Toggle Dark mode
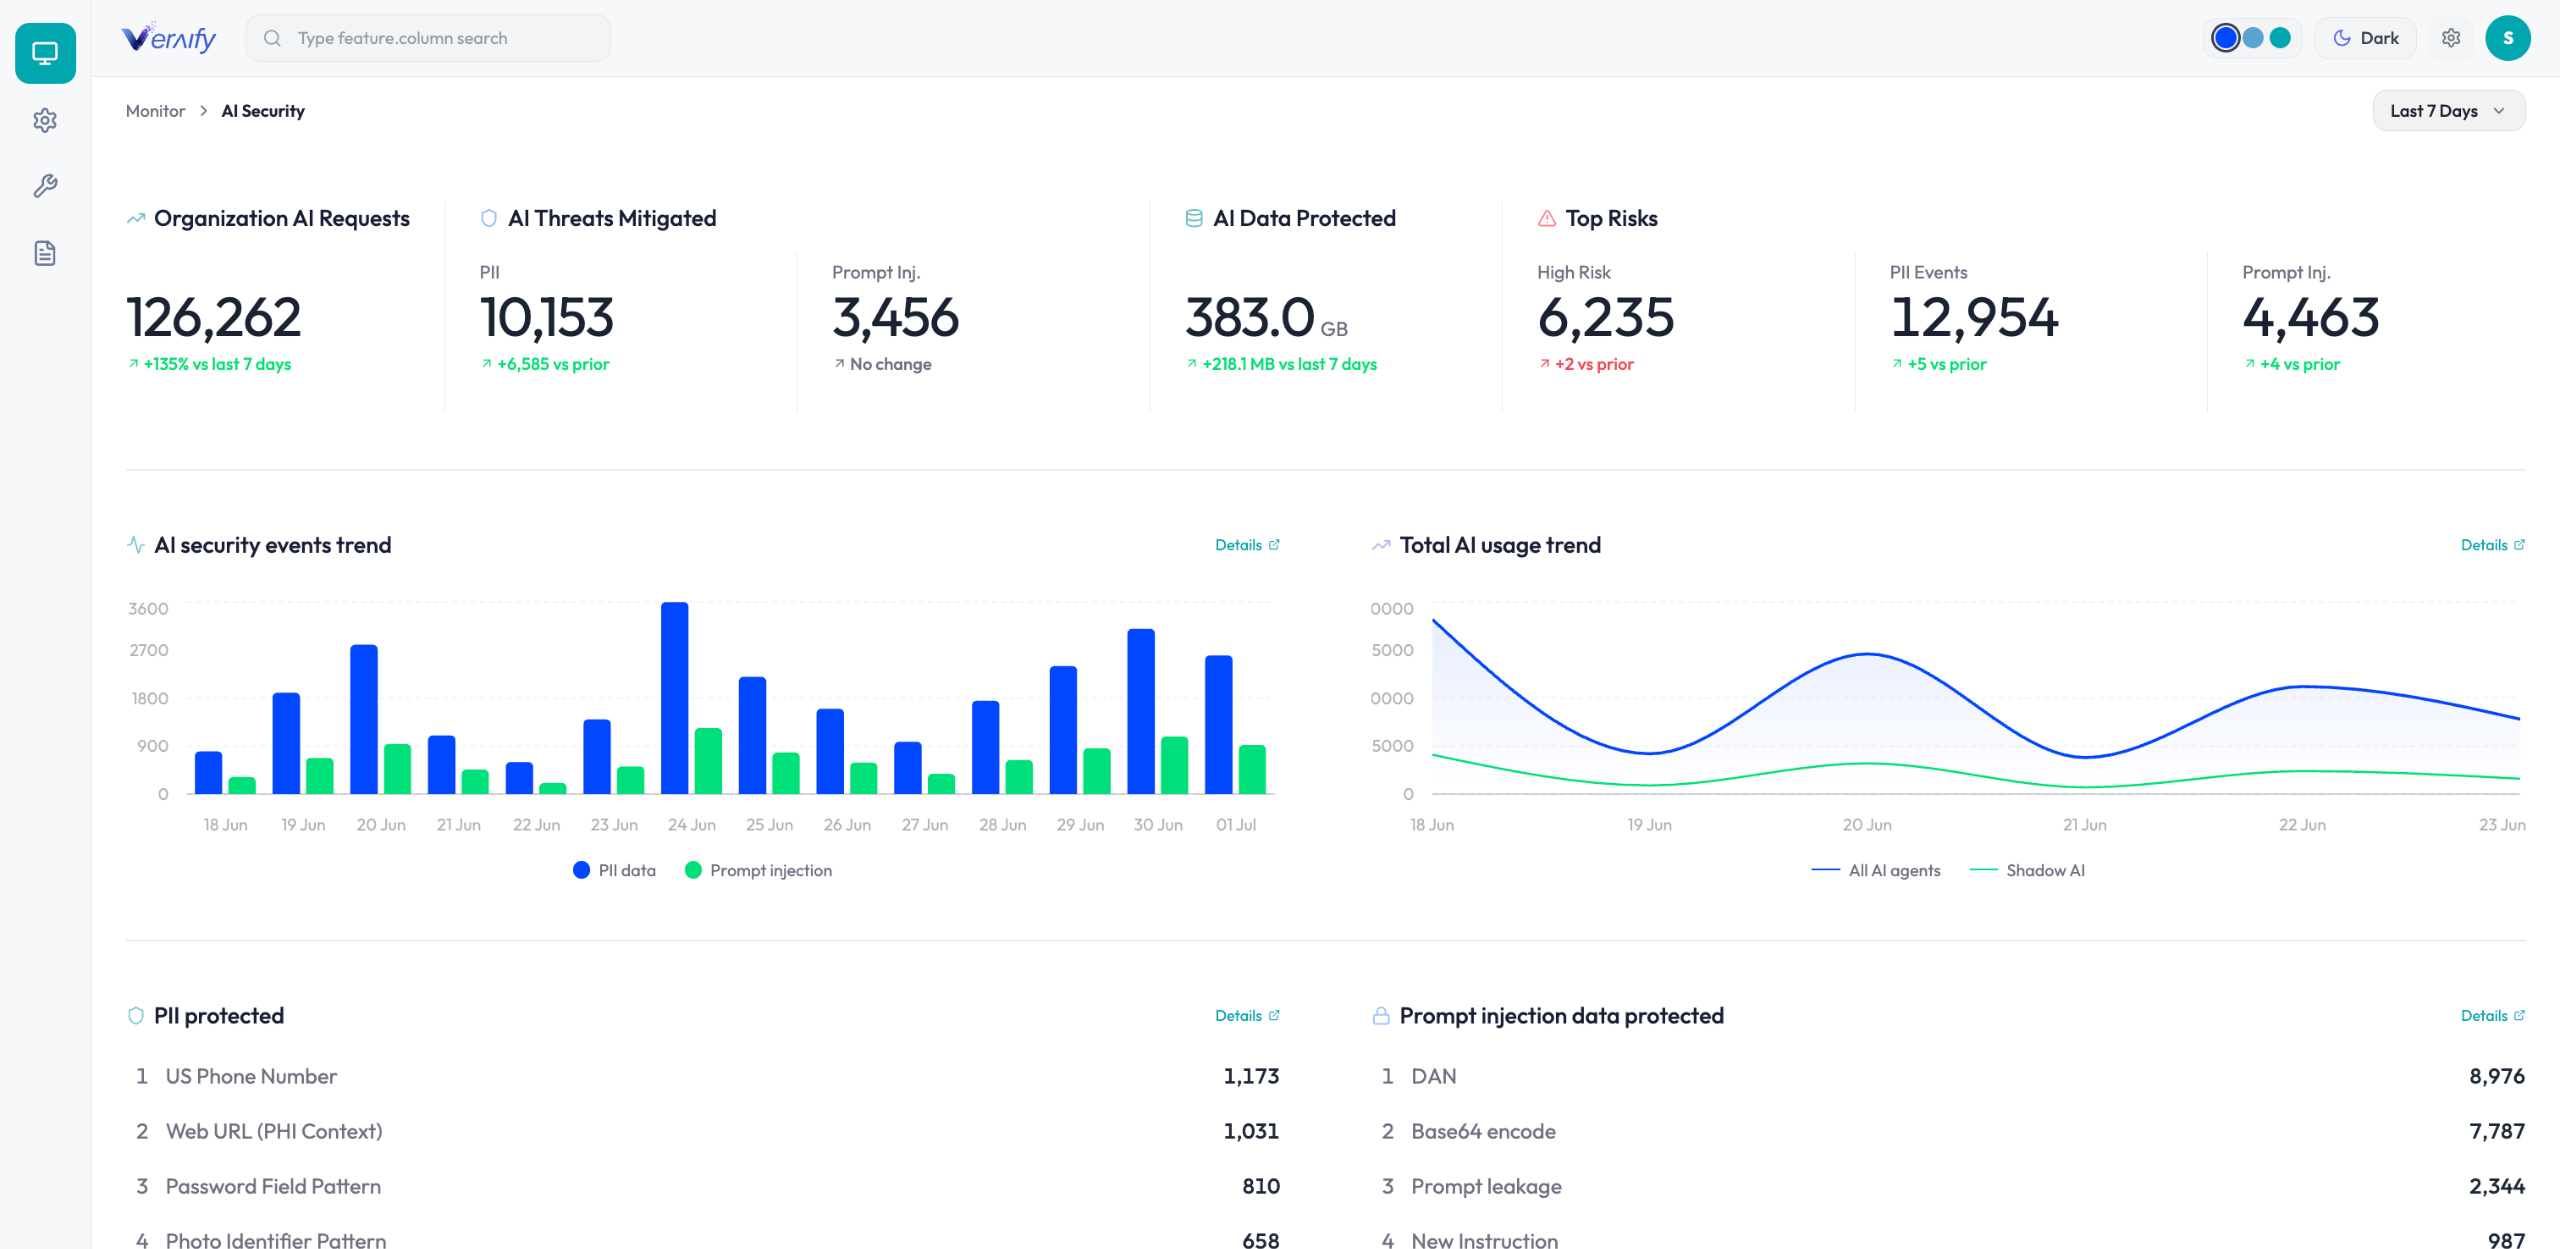 [x=2365, y=38]
